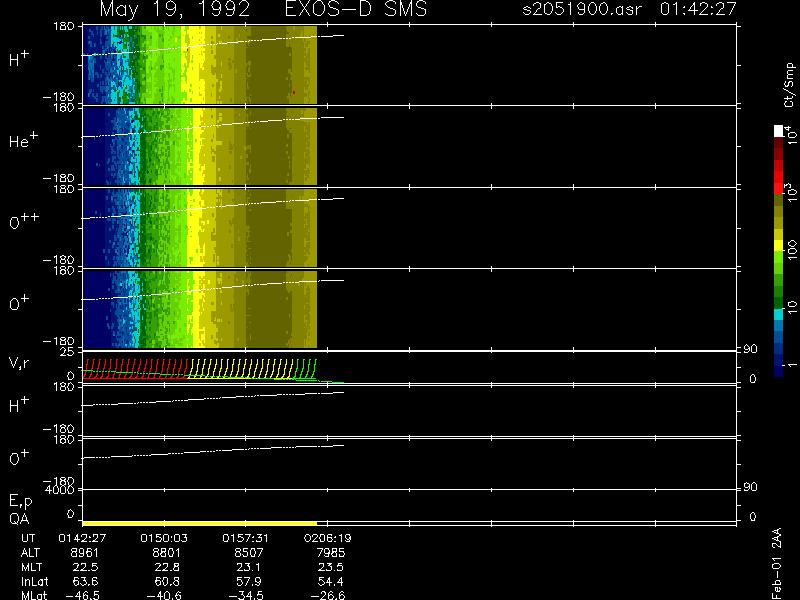Click the "Feb-01 2AA" rotated footer text

pyautogui.click(x=776, y=563)
